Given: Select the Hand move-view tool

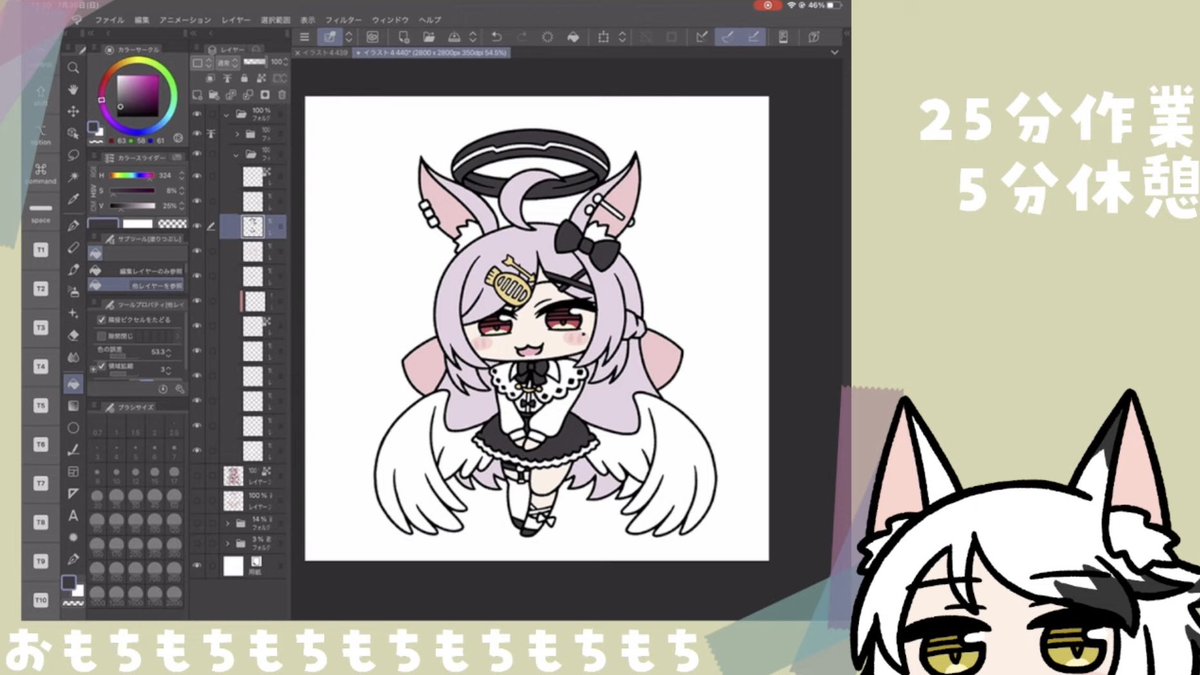Looking at the screenshot, I should pos(73,89).
